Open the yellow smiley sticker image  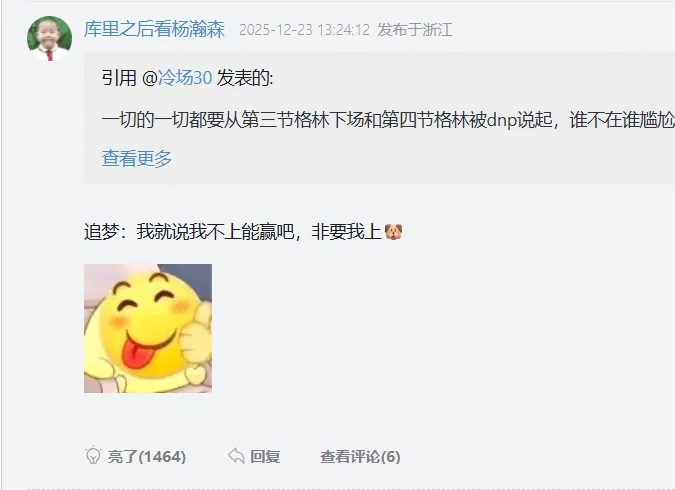pos(148,328)
